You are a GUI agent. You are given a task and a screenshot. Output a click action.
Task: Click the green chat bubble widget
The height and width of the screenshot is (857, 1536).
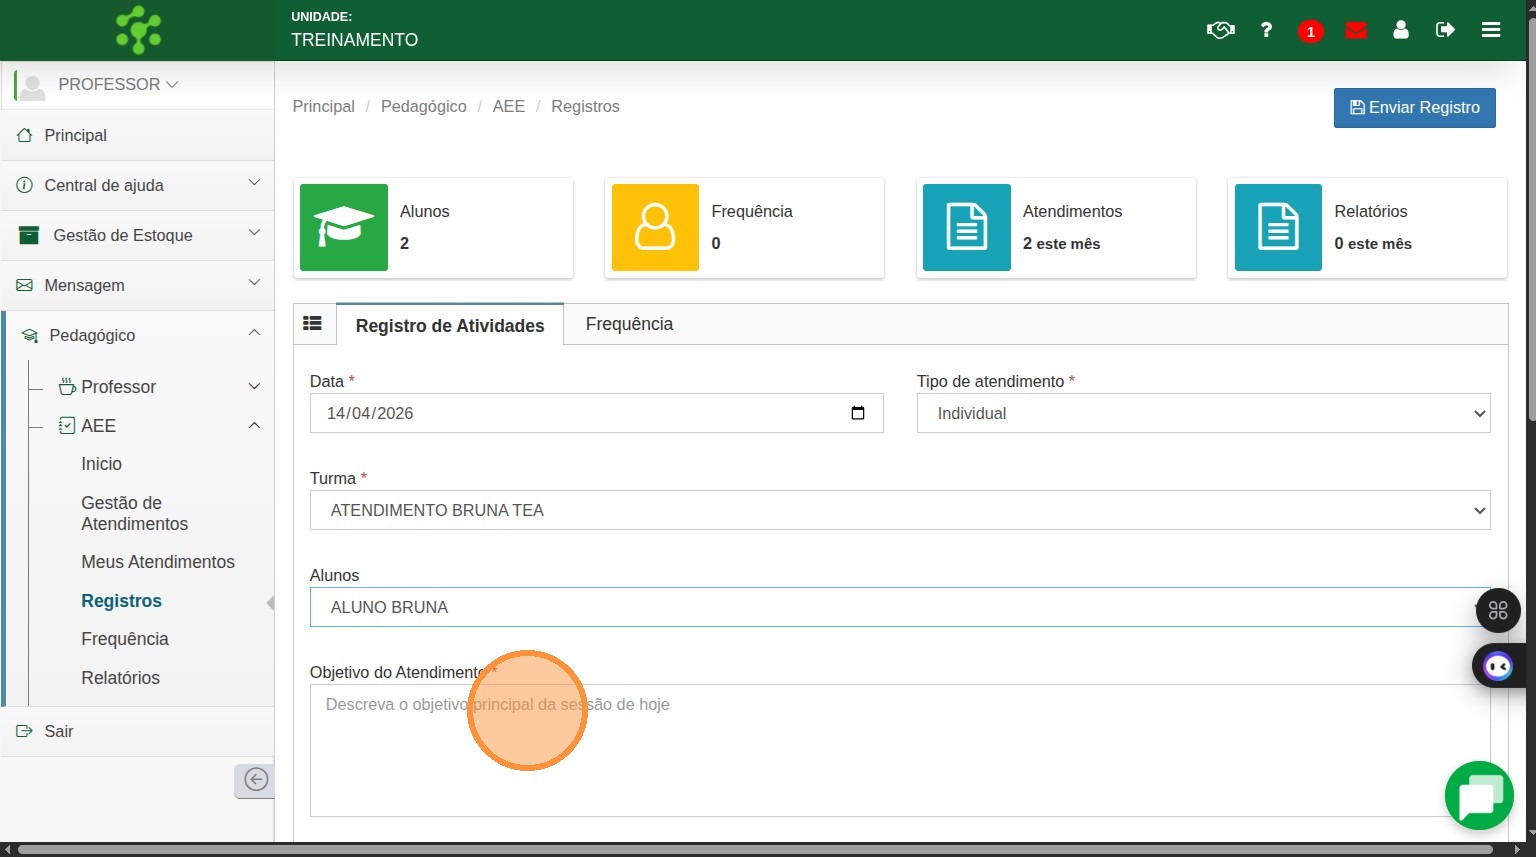pos(1479,796)
